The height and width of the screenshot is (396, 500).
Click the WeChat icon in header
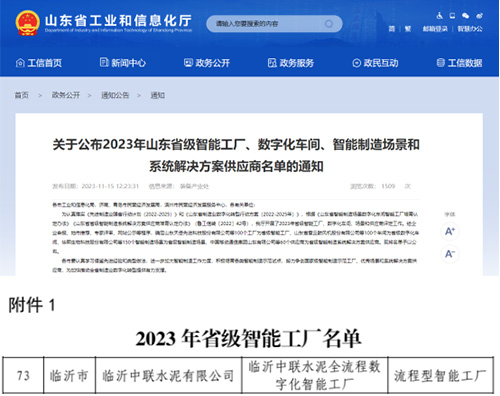pos(466,16)
